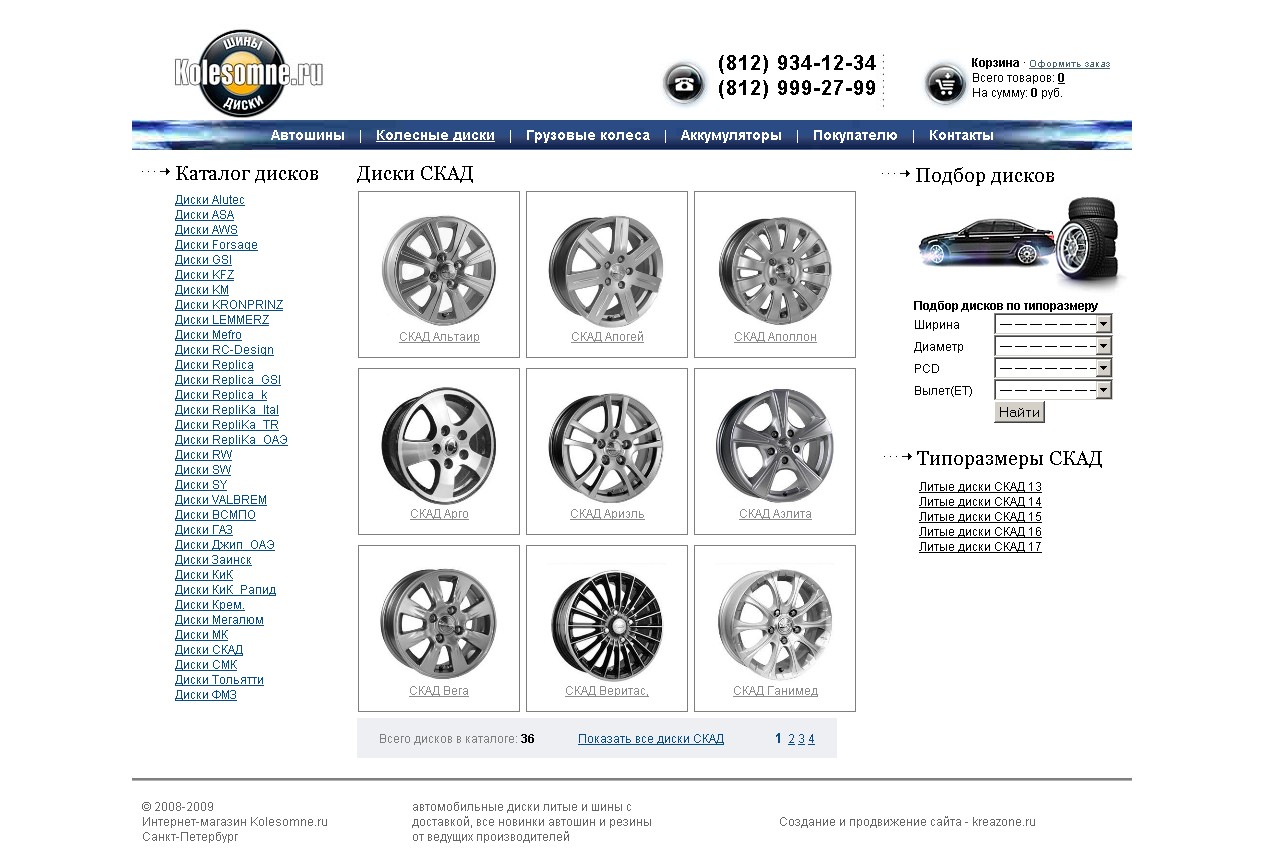Image resolution: width=1262 pixels, height=864 pixels.
Task: Click the telephone icon near phone numbers
Action: (x=684, y=83)
